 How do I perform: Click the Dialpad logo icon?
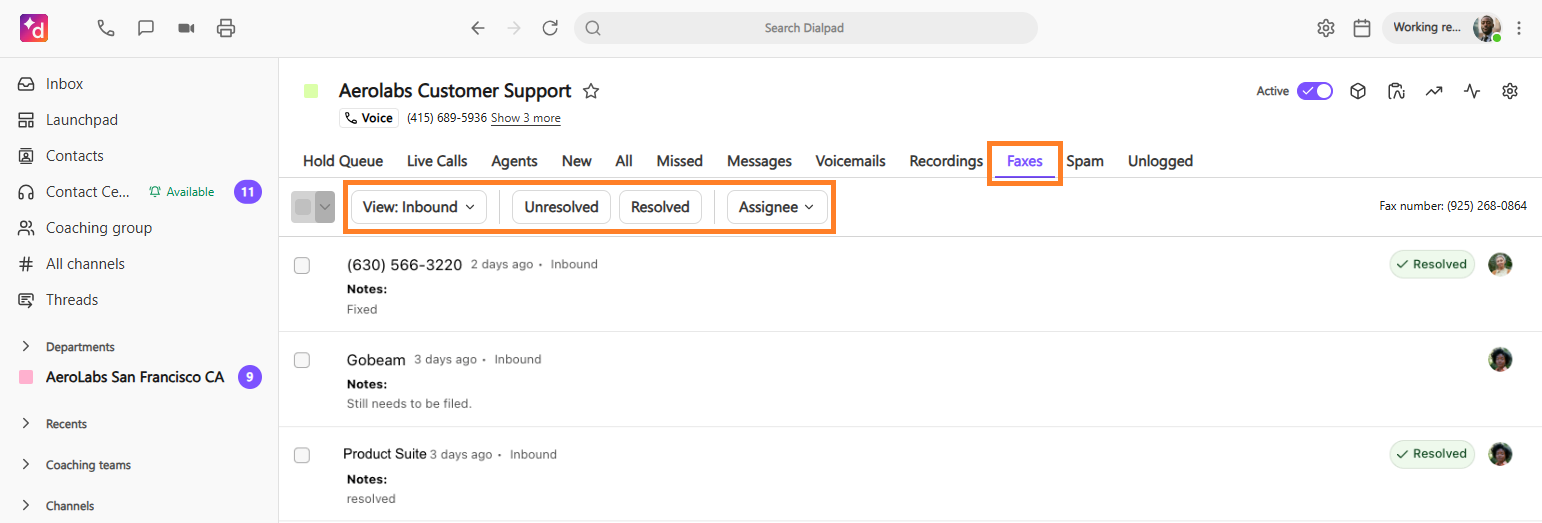34,28
